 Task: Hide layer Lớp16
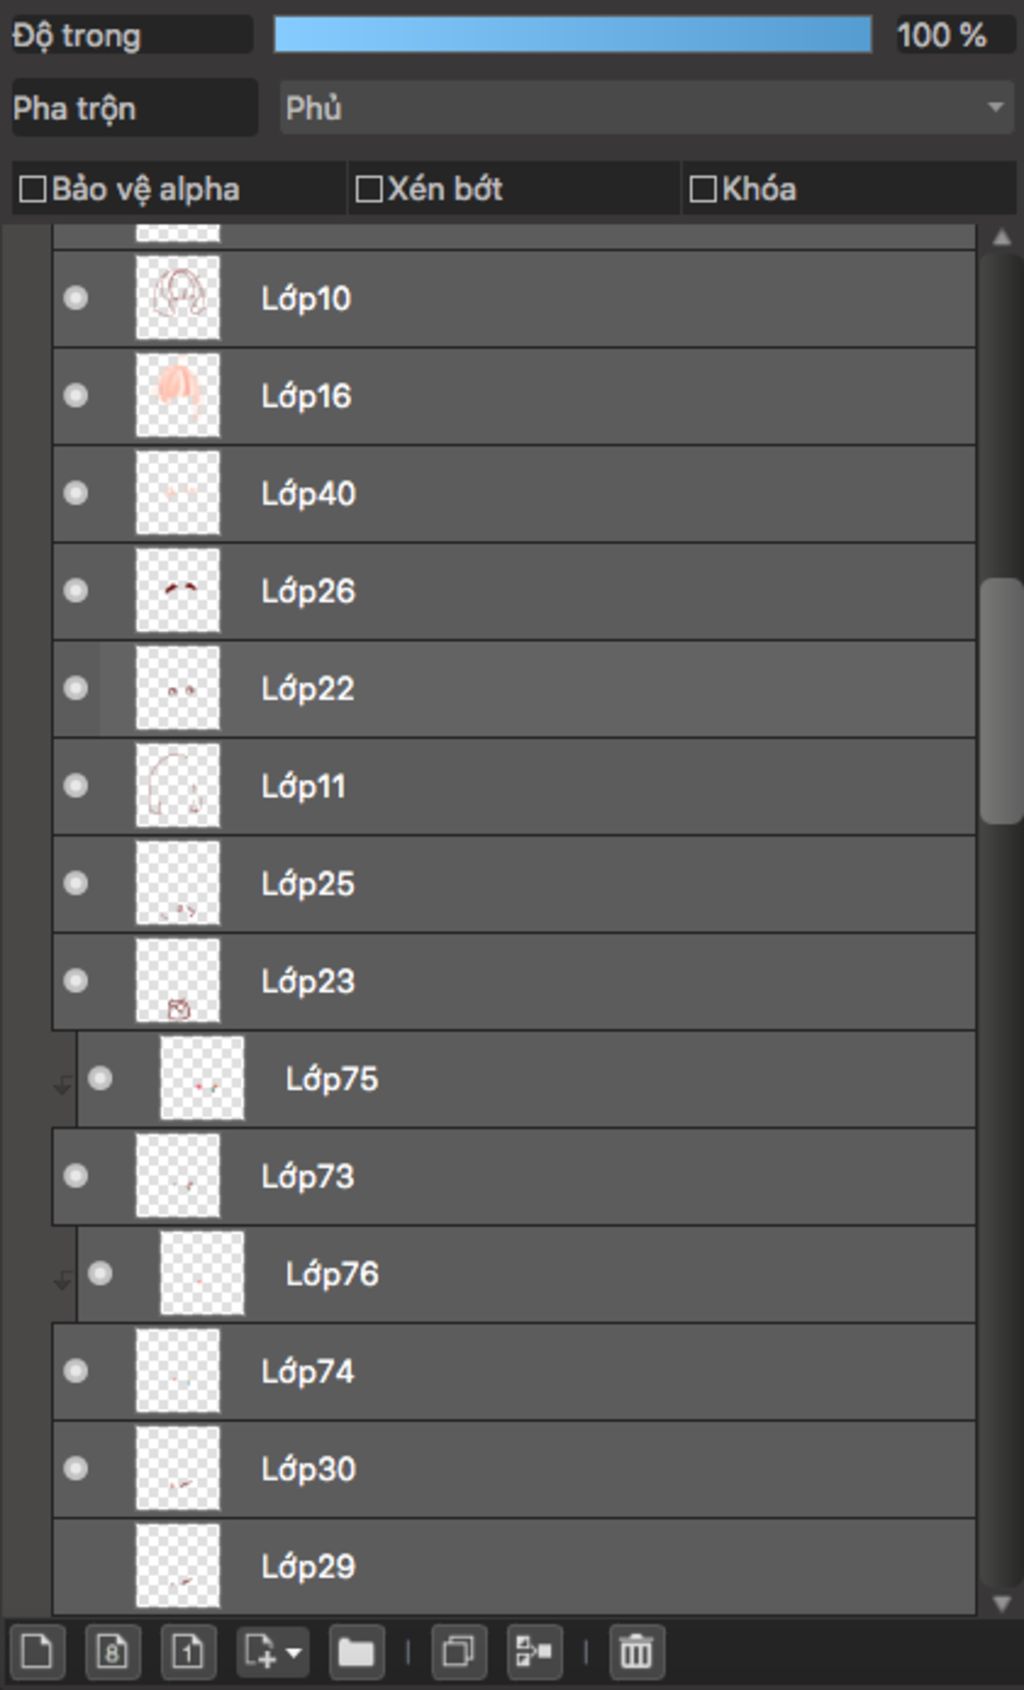[x=76, y=396]
